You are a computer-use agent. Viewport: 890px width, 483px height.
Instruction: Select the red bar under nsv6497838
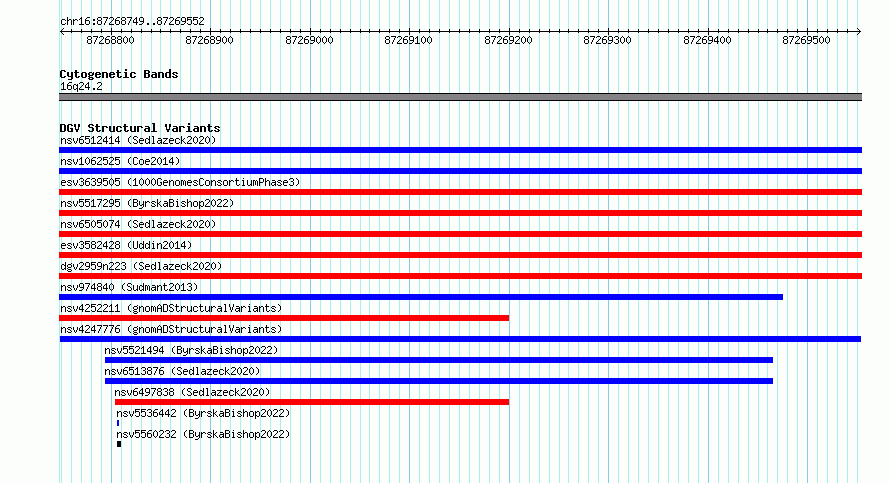click(312, 402)
